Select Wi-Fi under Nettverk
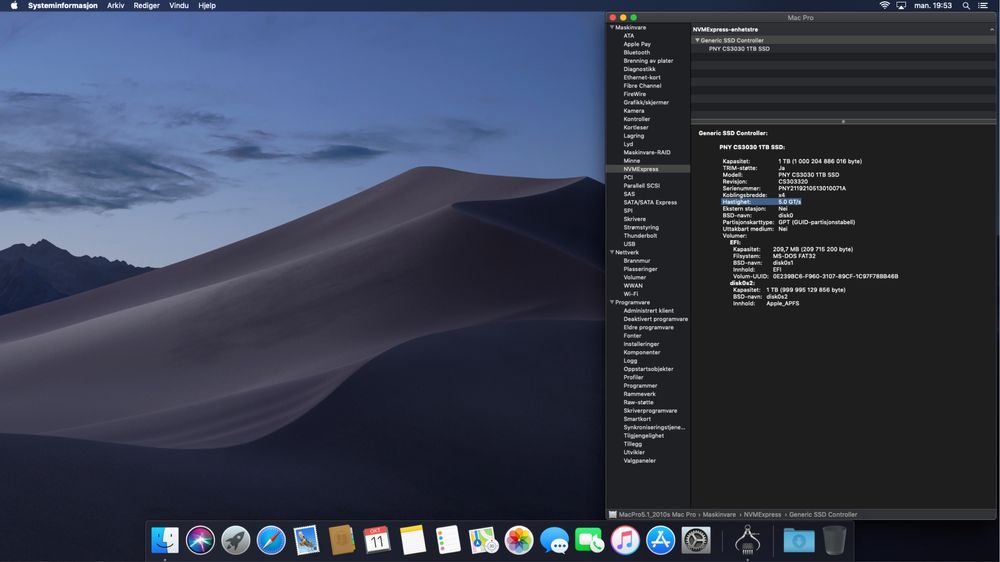This screenshot has height=562, width=1000. click(630, 294)
